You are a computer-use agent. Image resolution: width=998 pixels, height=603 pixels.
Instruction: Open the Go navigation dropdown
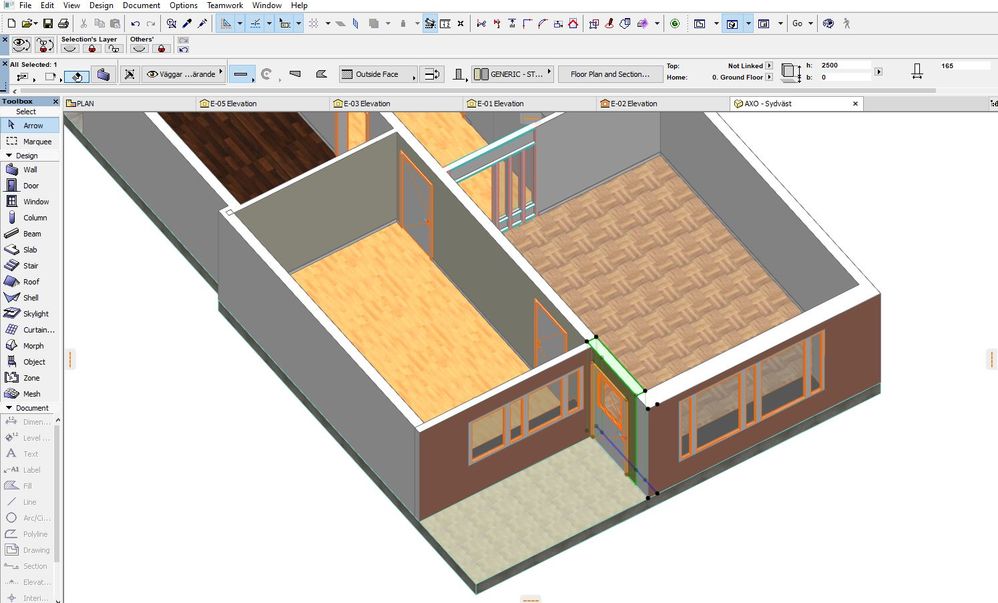(803, 22)
